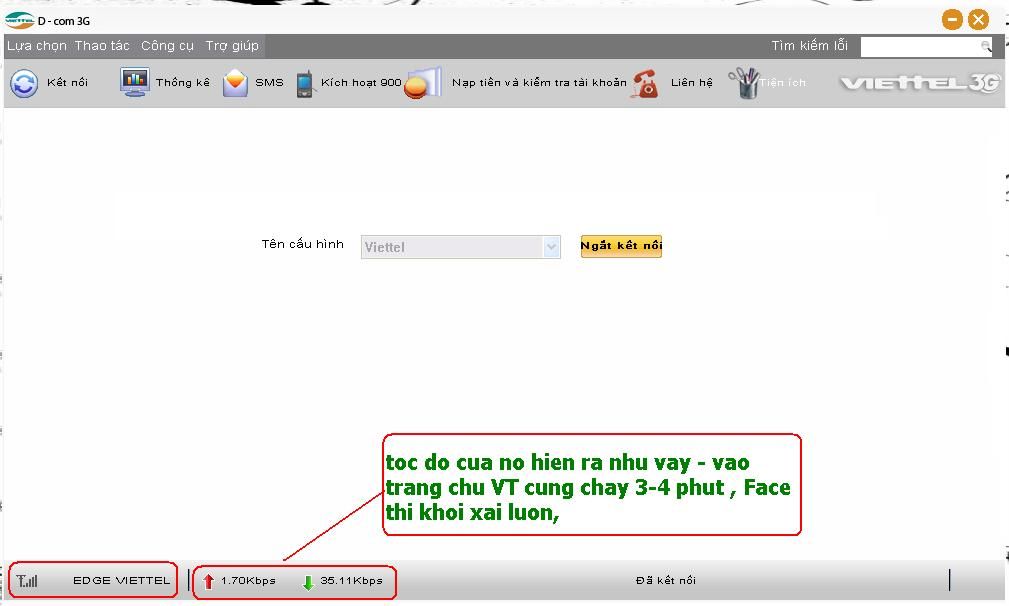This screenshot has width=1009, height=606.
Task: Close the D-com 3G window
Action: [979, 20]
